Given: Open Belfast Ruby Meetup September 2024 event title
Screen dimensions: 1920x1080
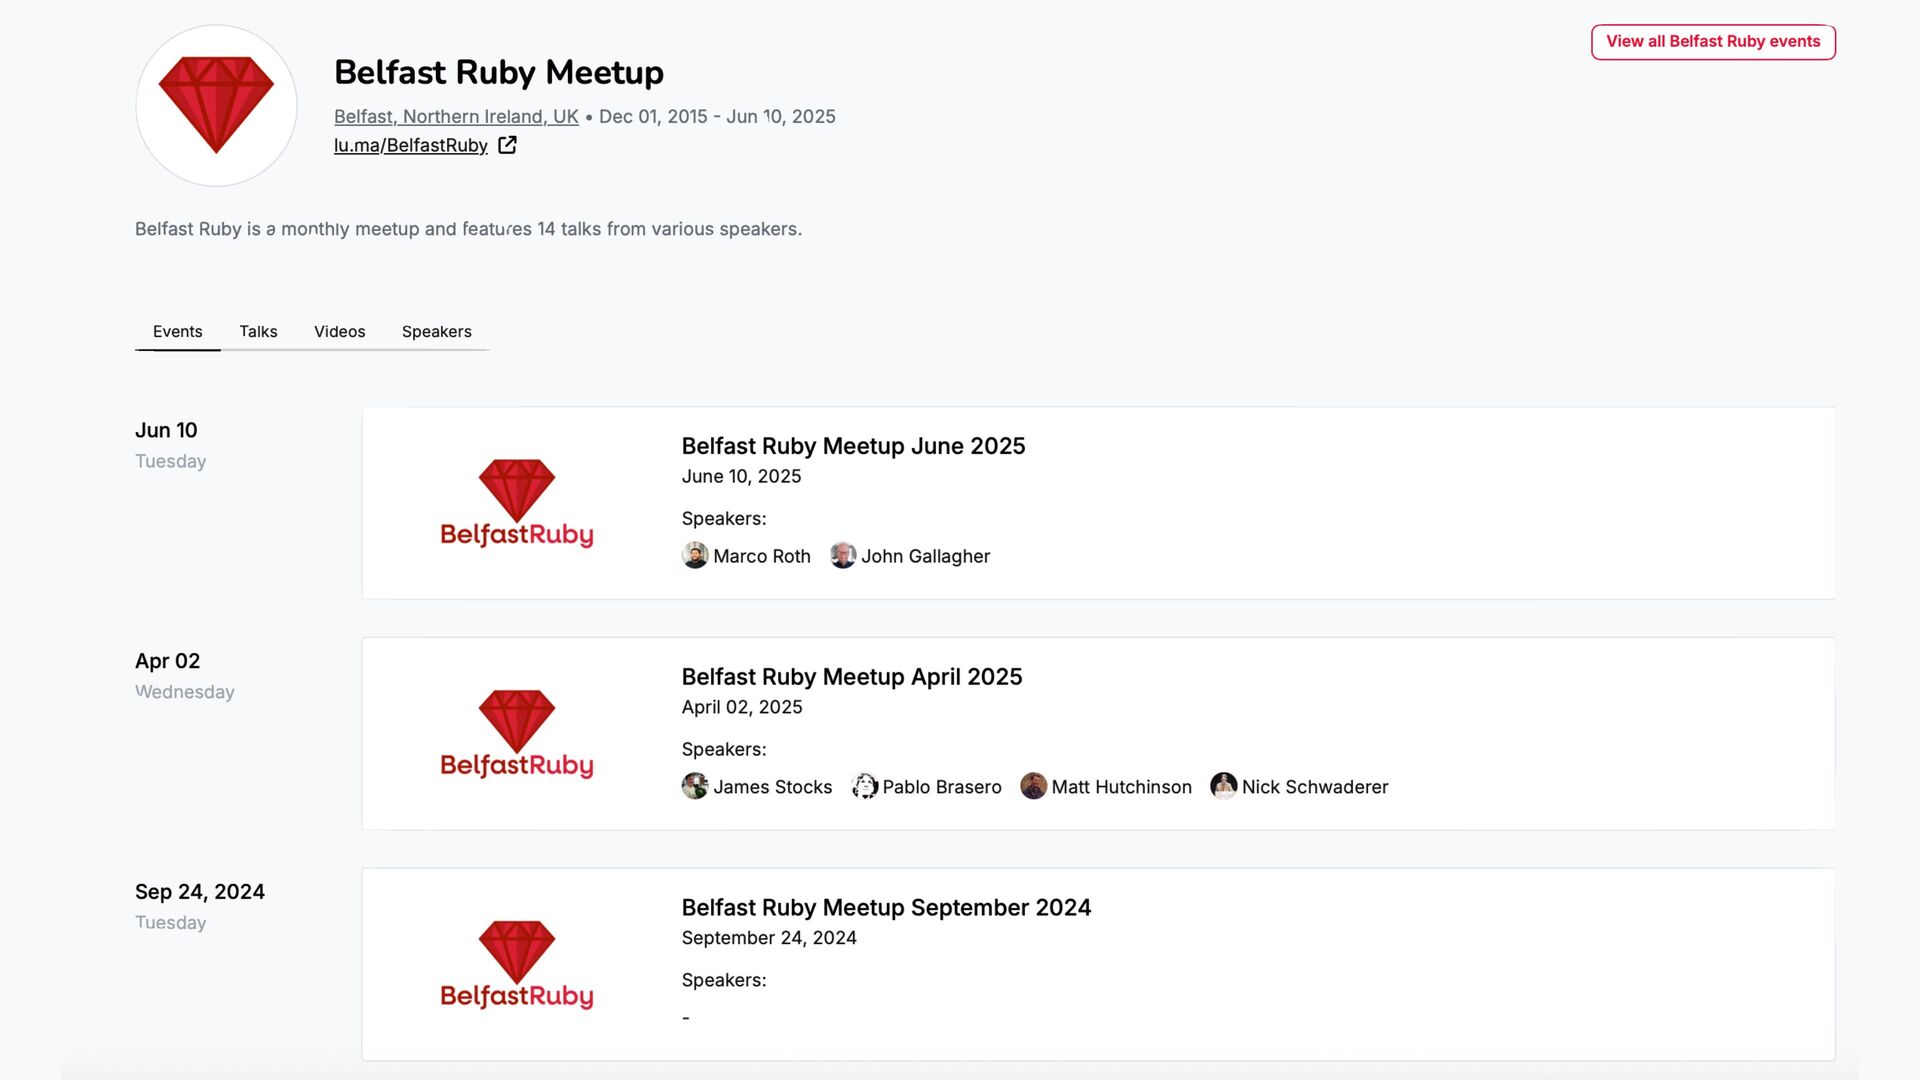Looking at the screenshot, I should tap(885, 907).
